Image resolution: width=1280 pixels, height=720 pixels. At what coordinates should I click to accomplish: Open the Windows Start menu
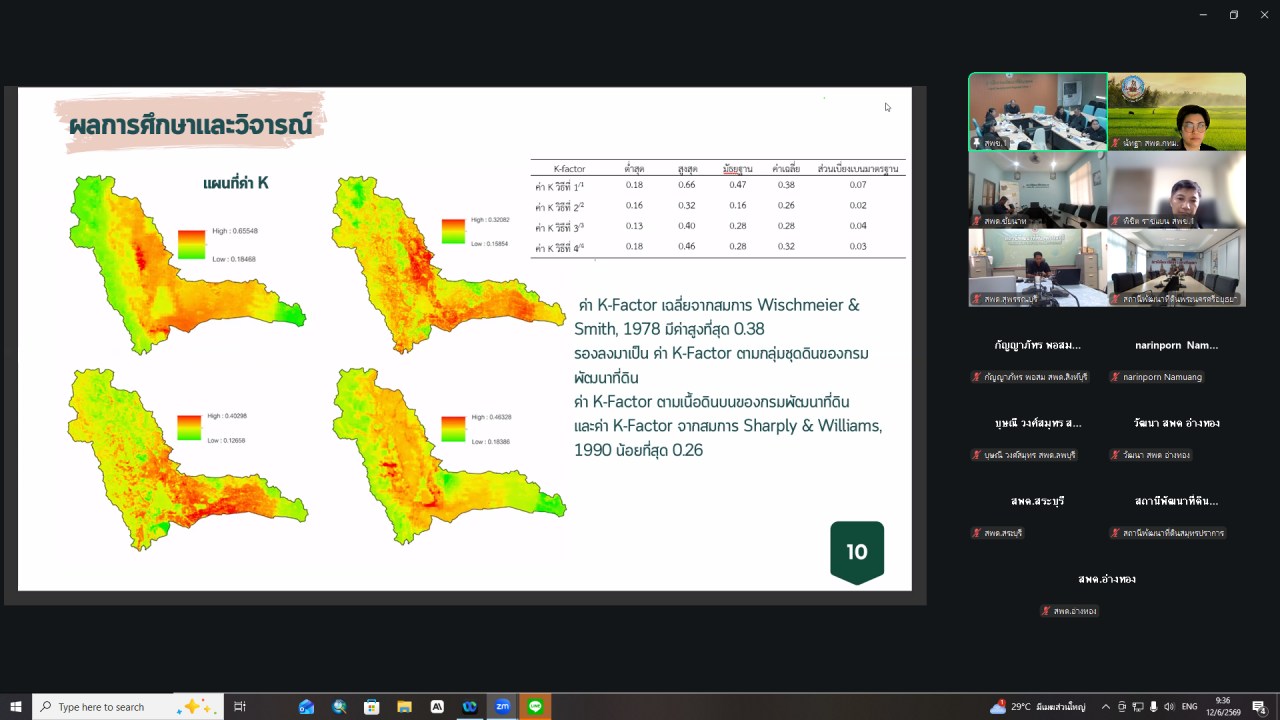coord(16,706)
